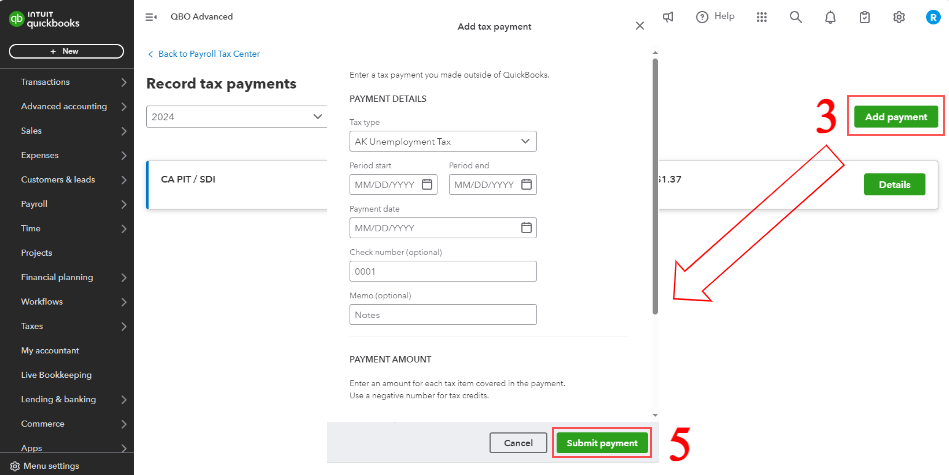Open the clipboard tasks icon
The height and width of the screenshot is (475, 949).
pyautogui.click(x=865, y=17)
